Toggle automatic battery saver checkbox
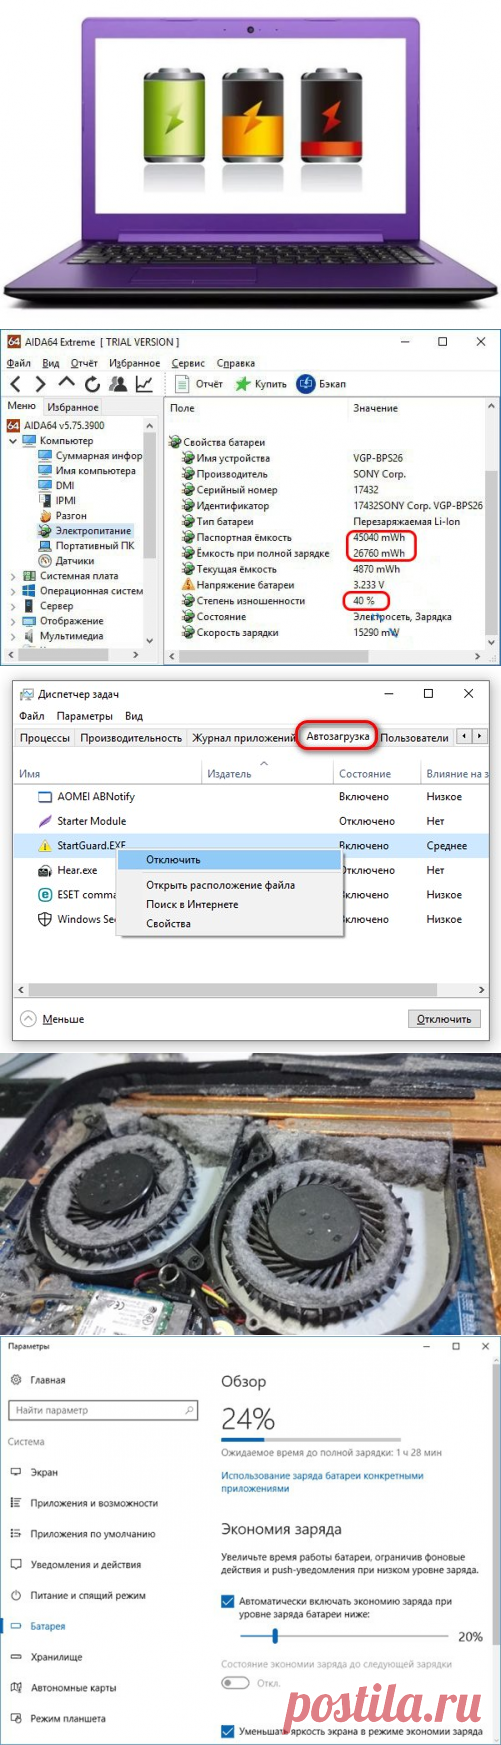 (228, 1601)
